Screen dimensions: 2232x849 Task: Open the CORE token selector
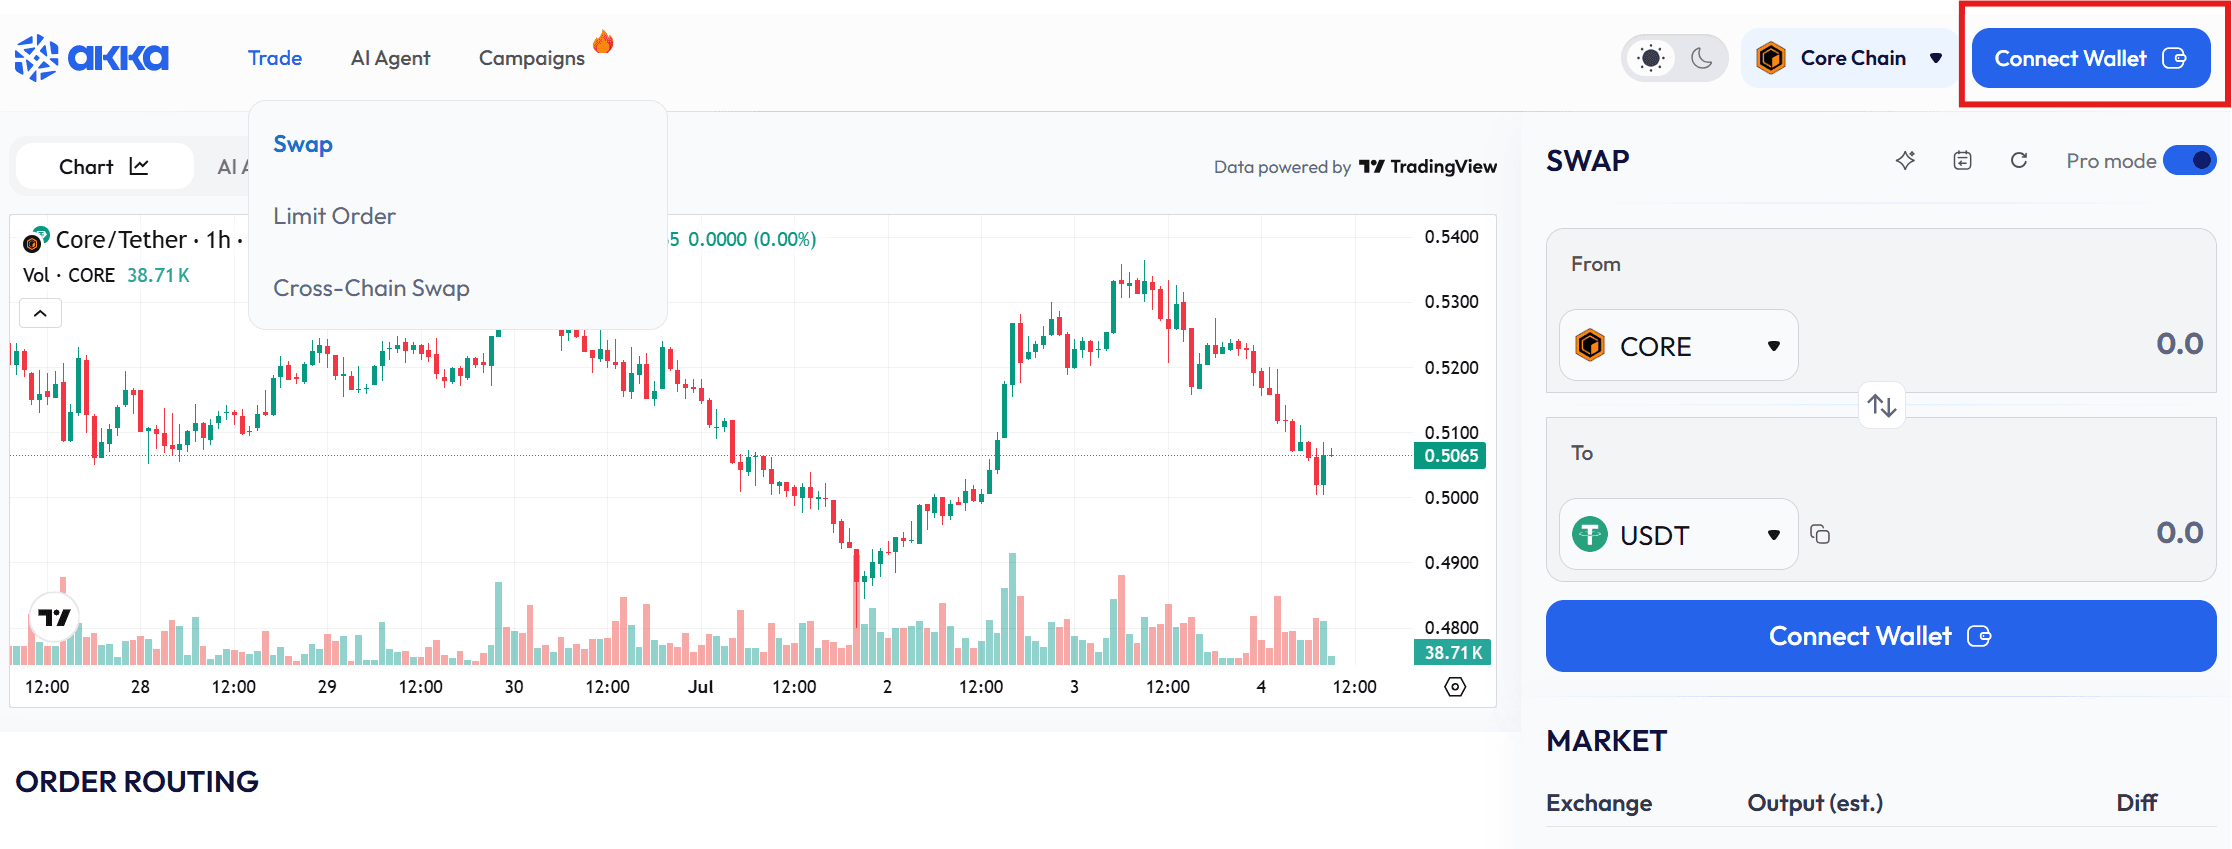1678,346
